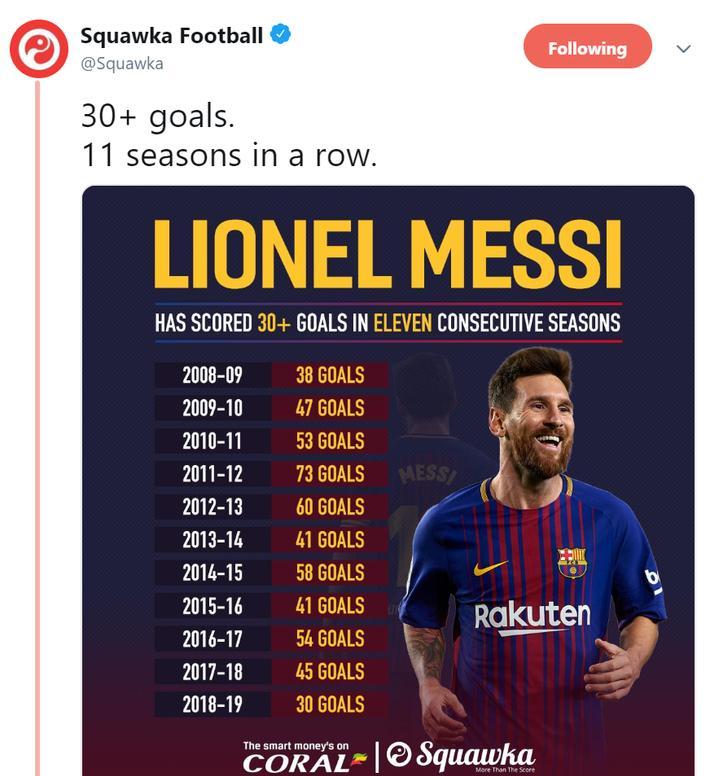
Task: Click the '73 GOALS' stat cell
Action: [330, 474]
